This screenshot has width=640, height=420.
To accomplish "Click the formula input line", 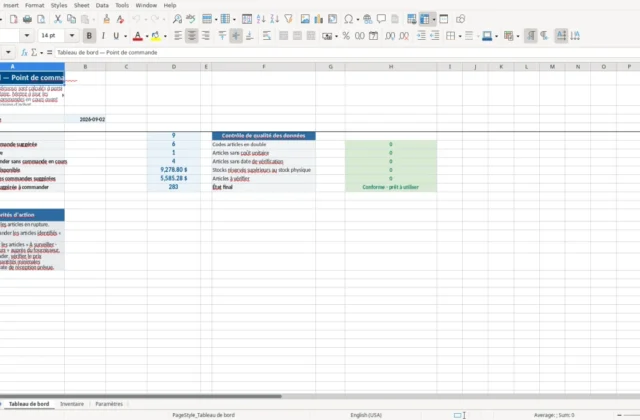I will coord(347,52).
